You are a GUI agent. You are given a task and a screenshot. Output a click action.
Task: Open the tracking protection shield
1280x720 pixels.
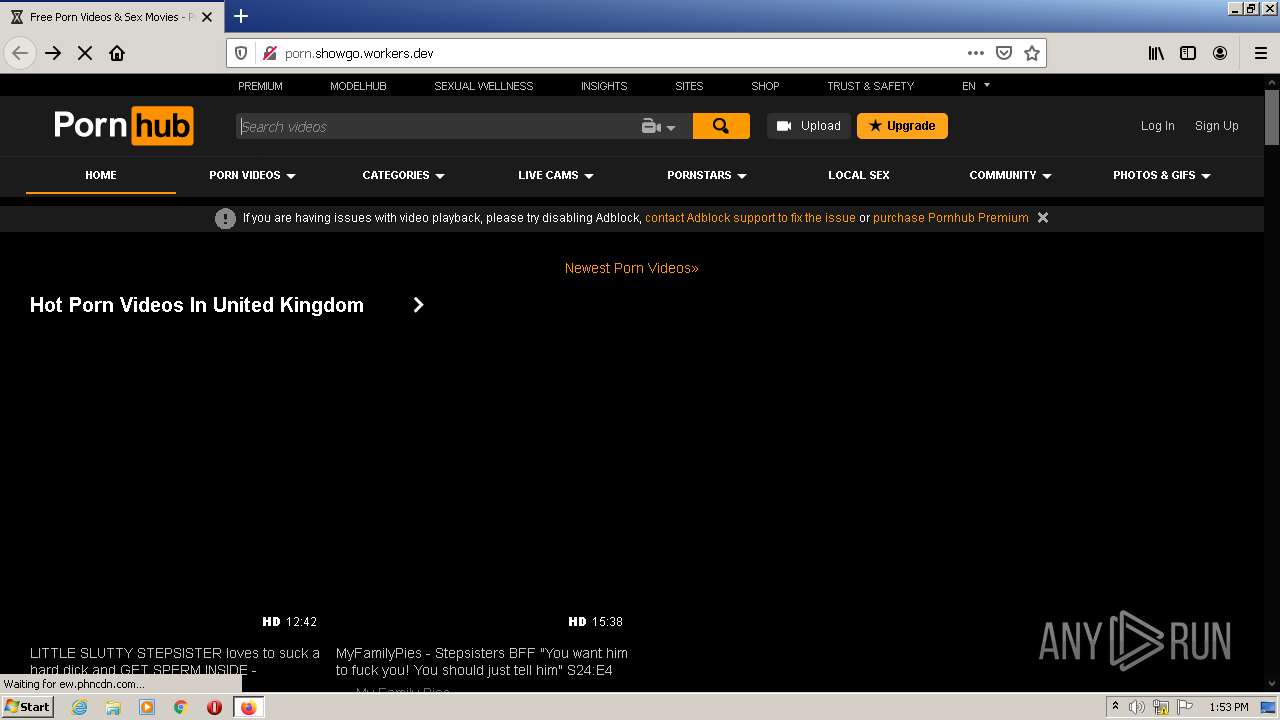coord(241,53)
